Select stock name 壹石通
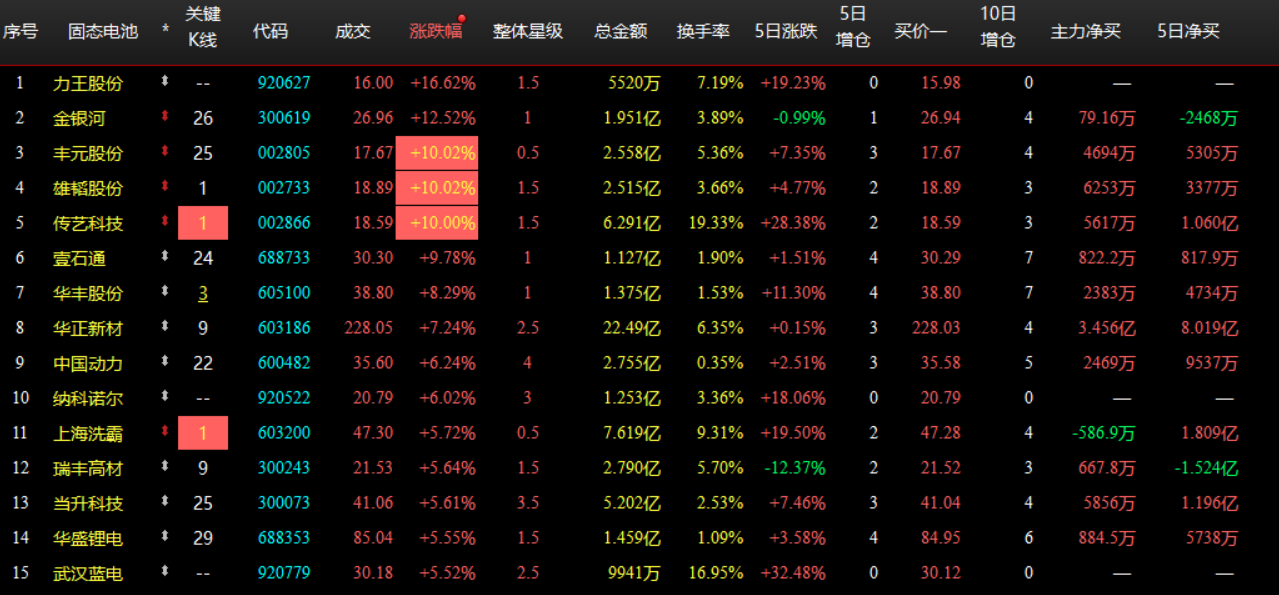 [x=79, y=258]
